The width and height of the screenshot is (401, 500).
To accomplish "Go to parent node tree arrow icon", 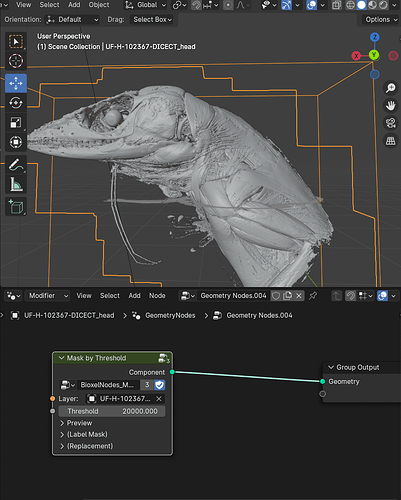I will click(337, 296).
